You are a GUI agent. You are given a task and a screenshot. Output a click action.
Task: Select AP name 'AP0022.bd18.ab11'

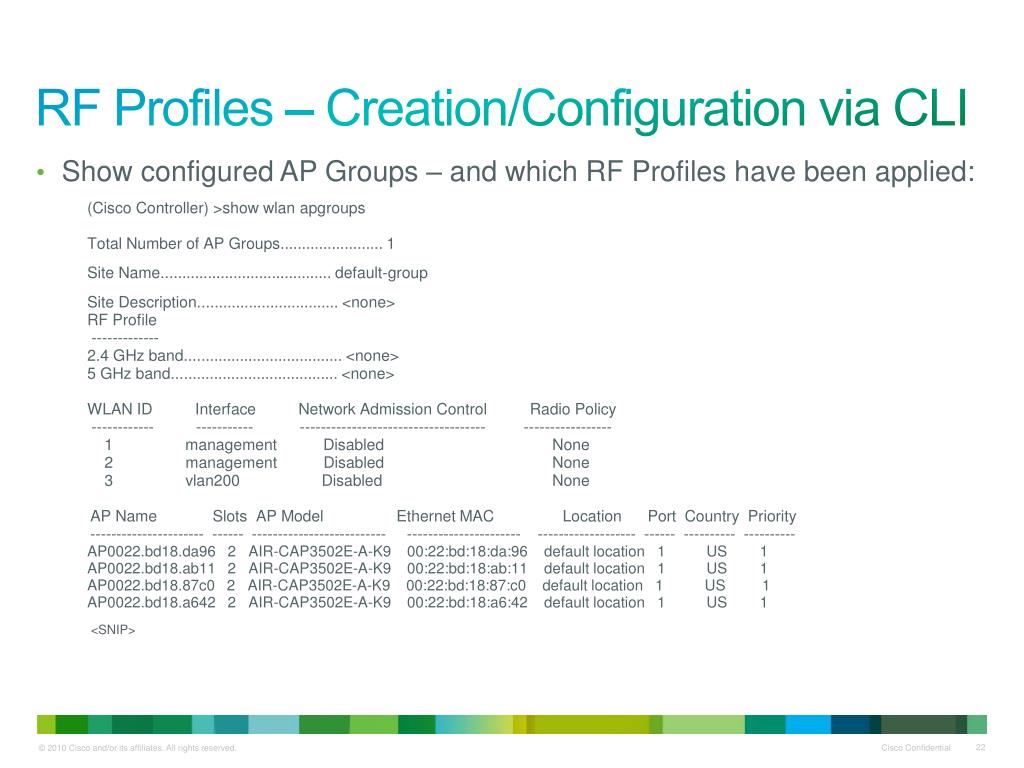[x=151, y=568]
